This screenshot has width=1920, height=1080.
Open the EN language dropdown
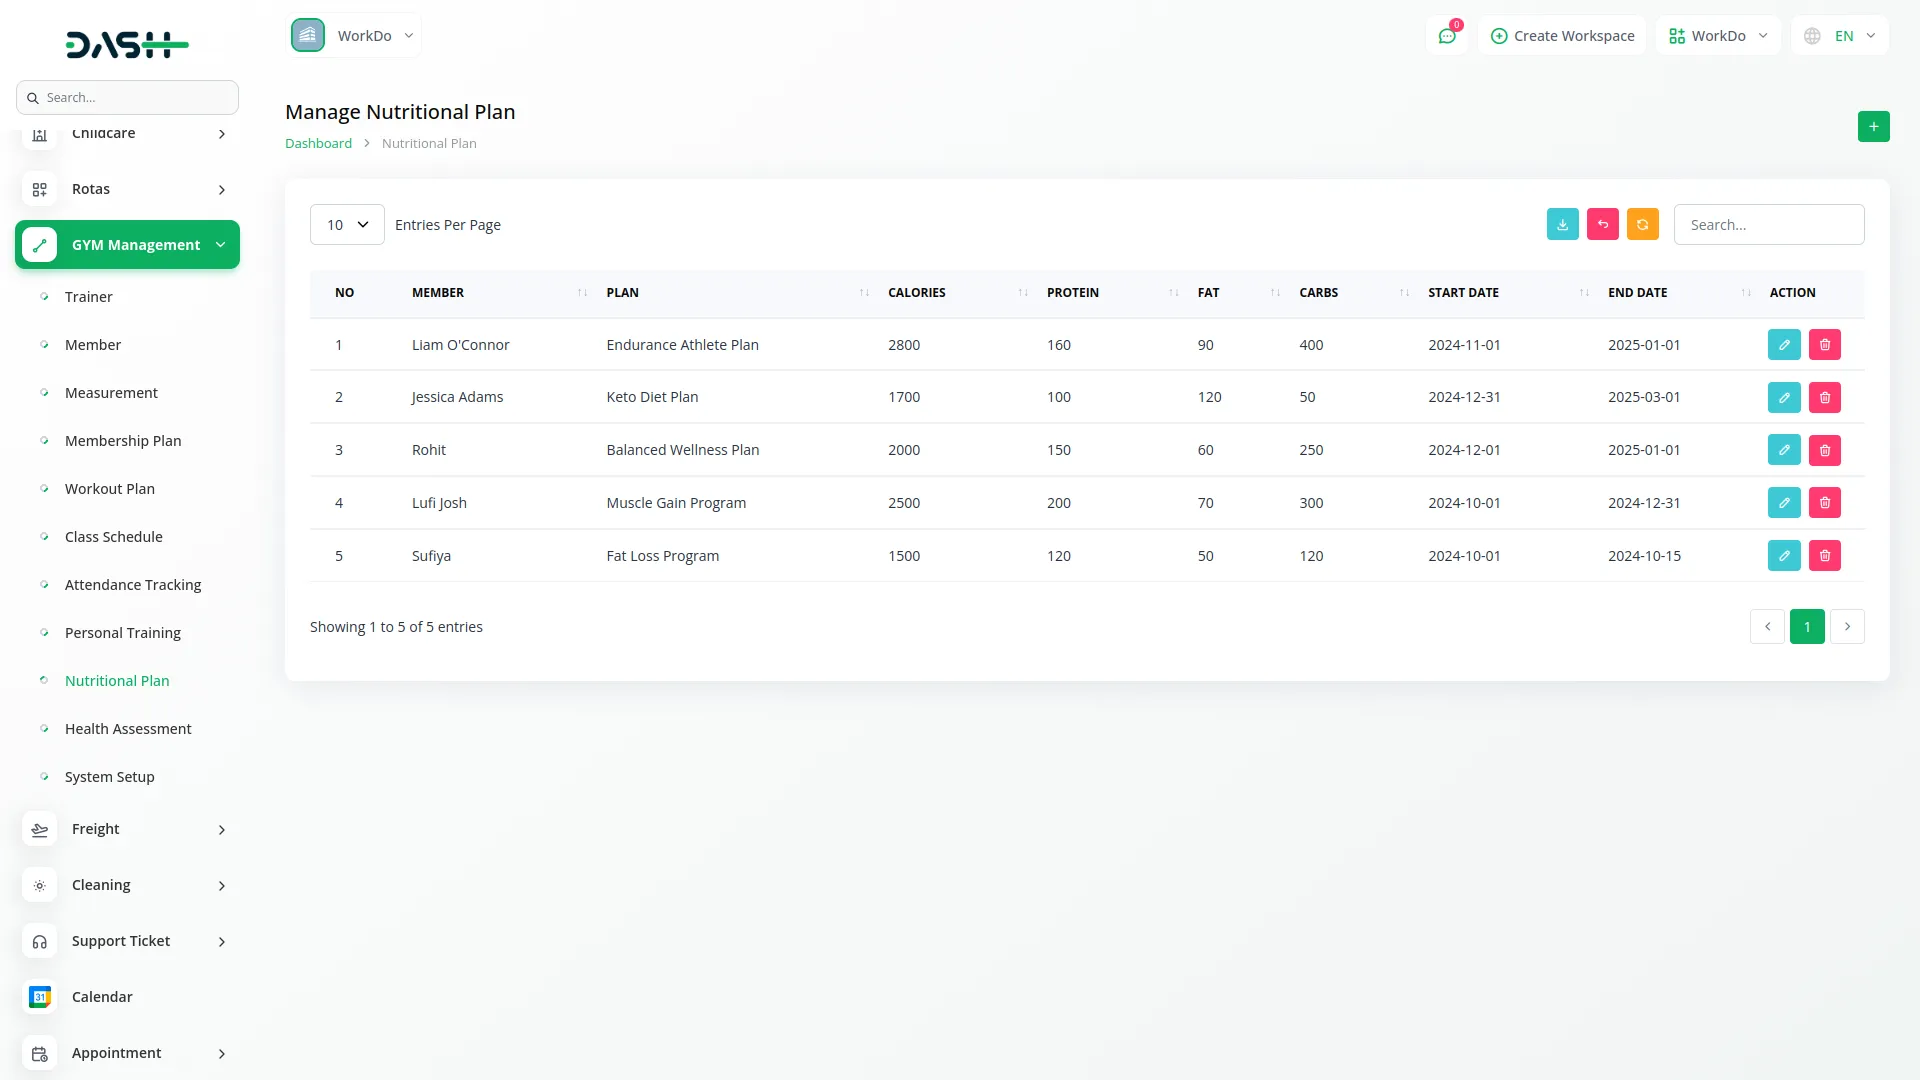click(1840, 36)
